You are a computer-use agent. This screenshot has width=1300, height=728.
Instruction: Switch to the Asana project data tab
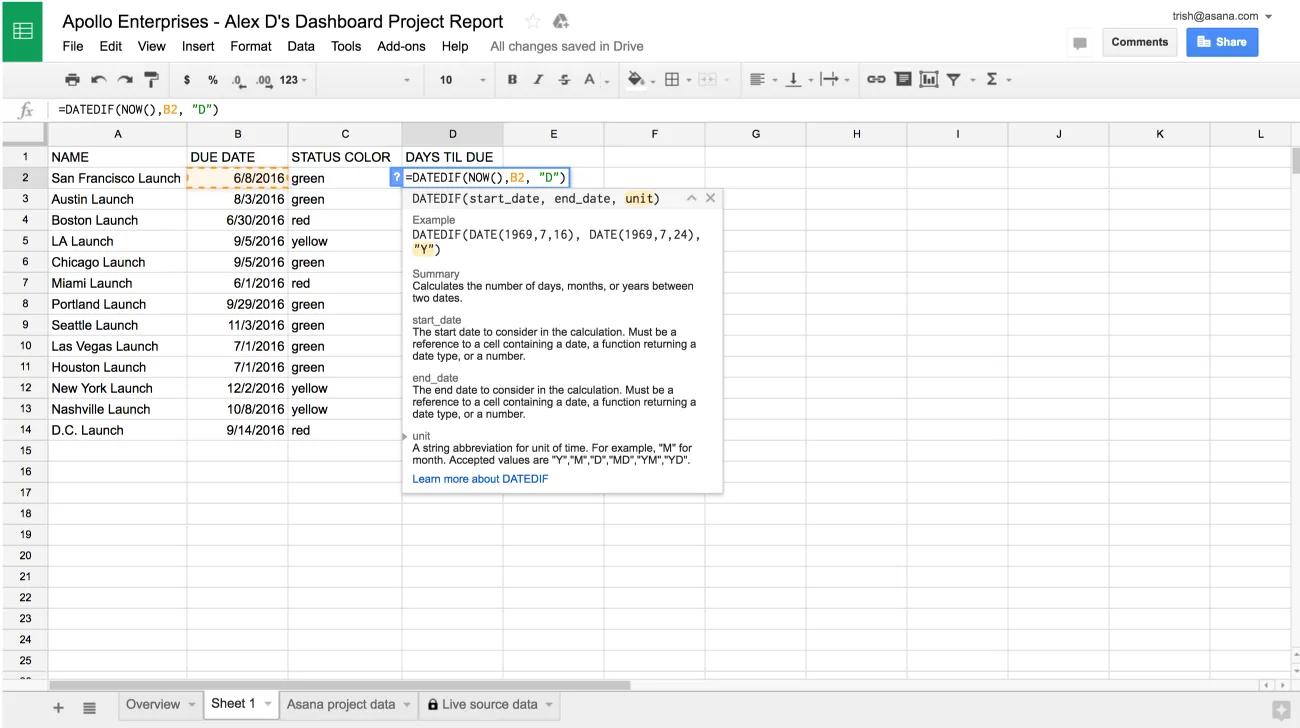click(x=340, y=704)
